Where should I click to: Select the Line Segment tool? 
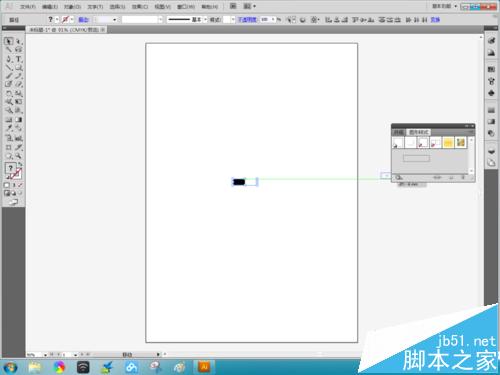click(9, 68)
